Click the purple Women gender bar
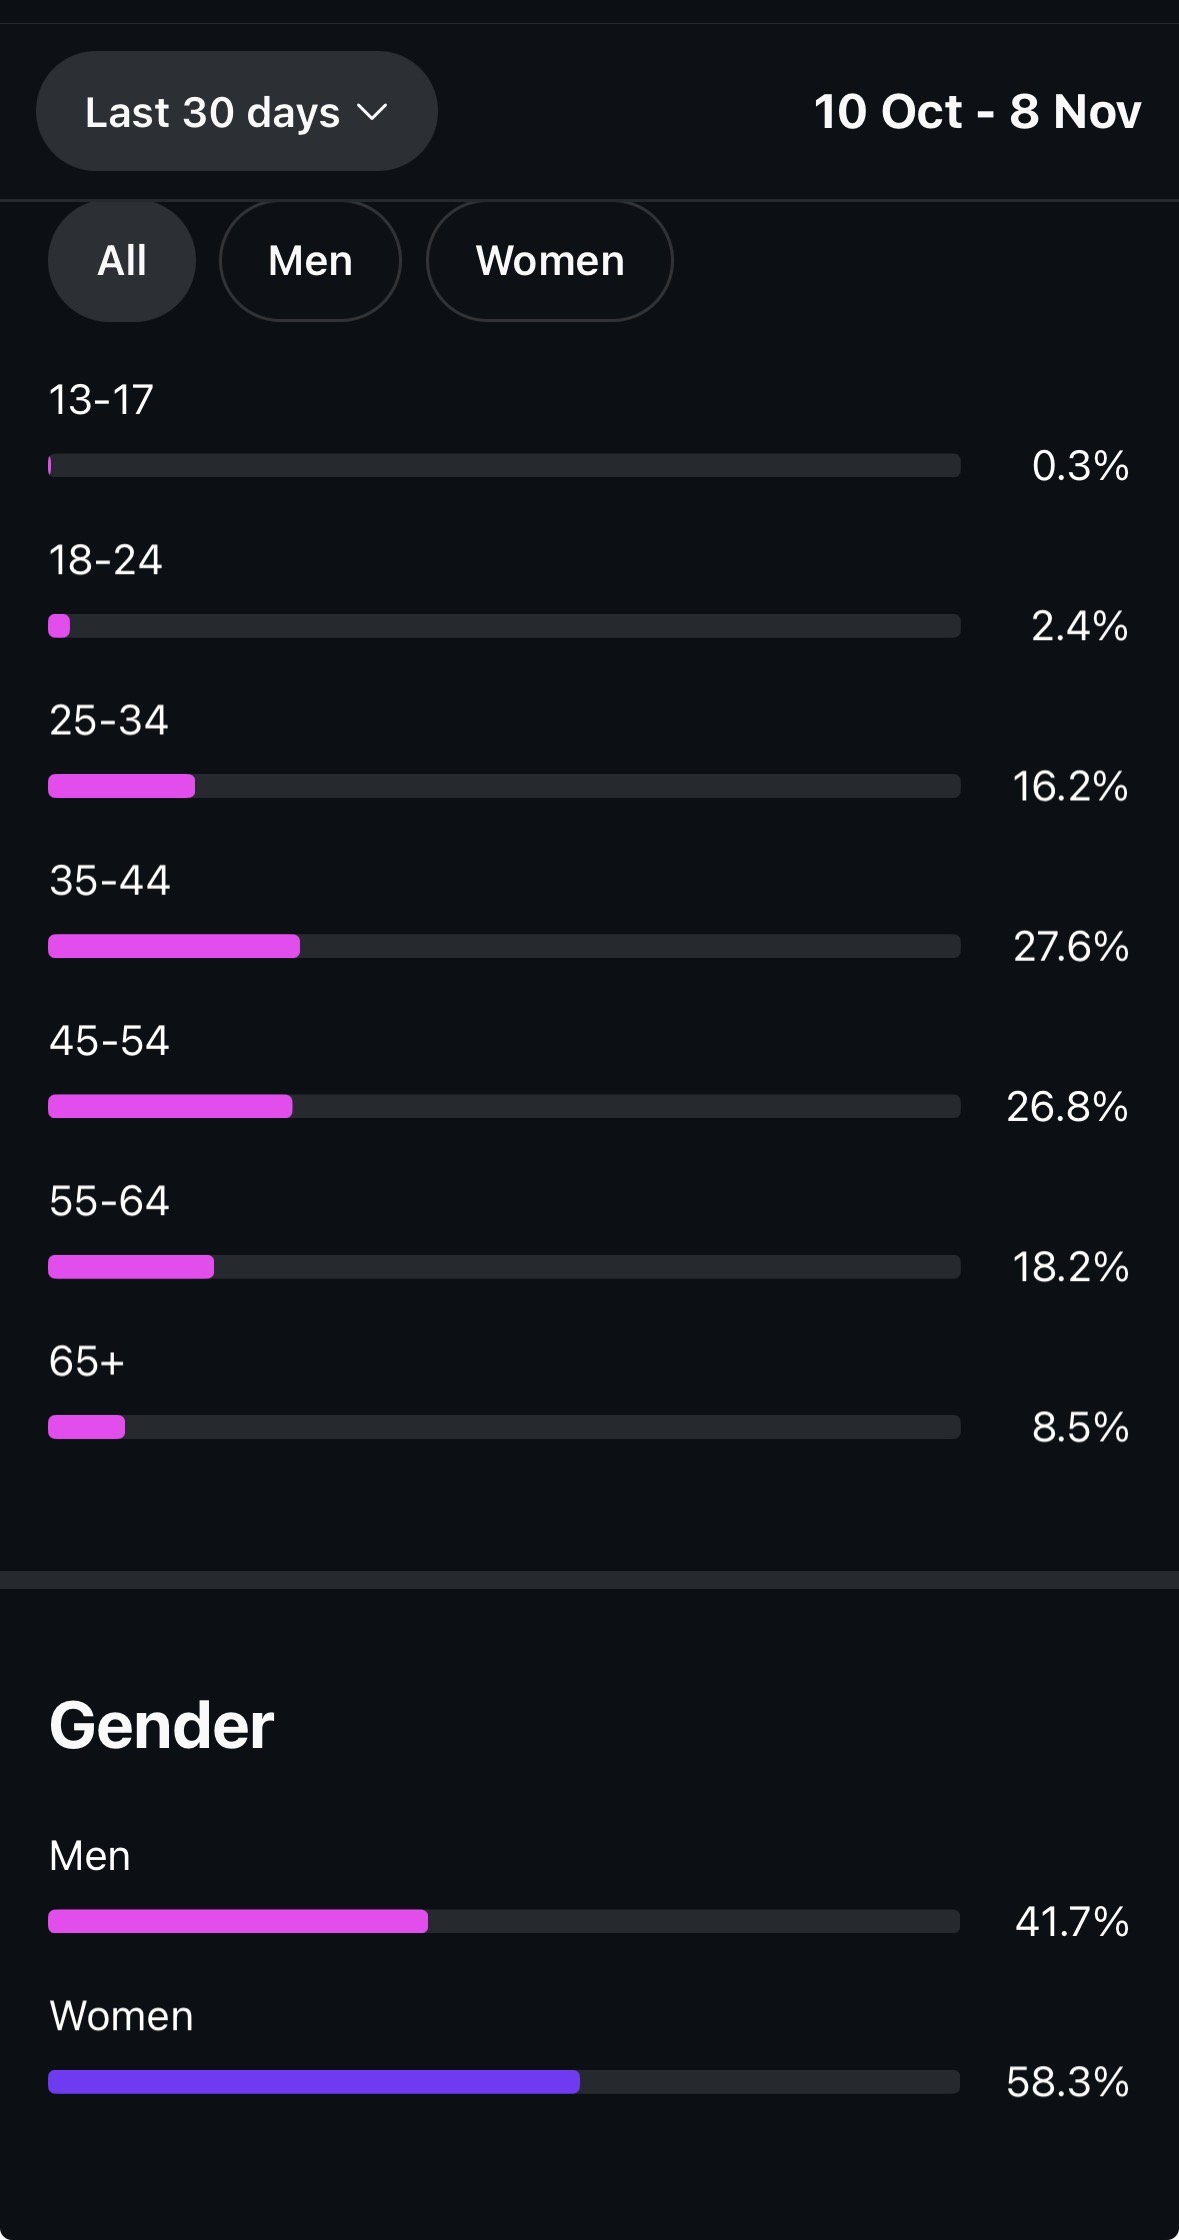Viewport: 1179px width, 2240px height. pyautogui.click(x=314, y=2082)
